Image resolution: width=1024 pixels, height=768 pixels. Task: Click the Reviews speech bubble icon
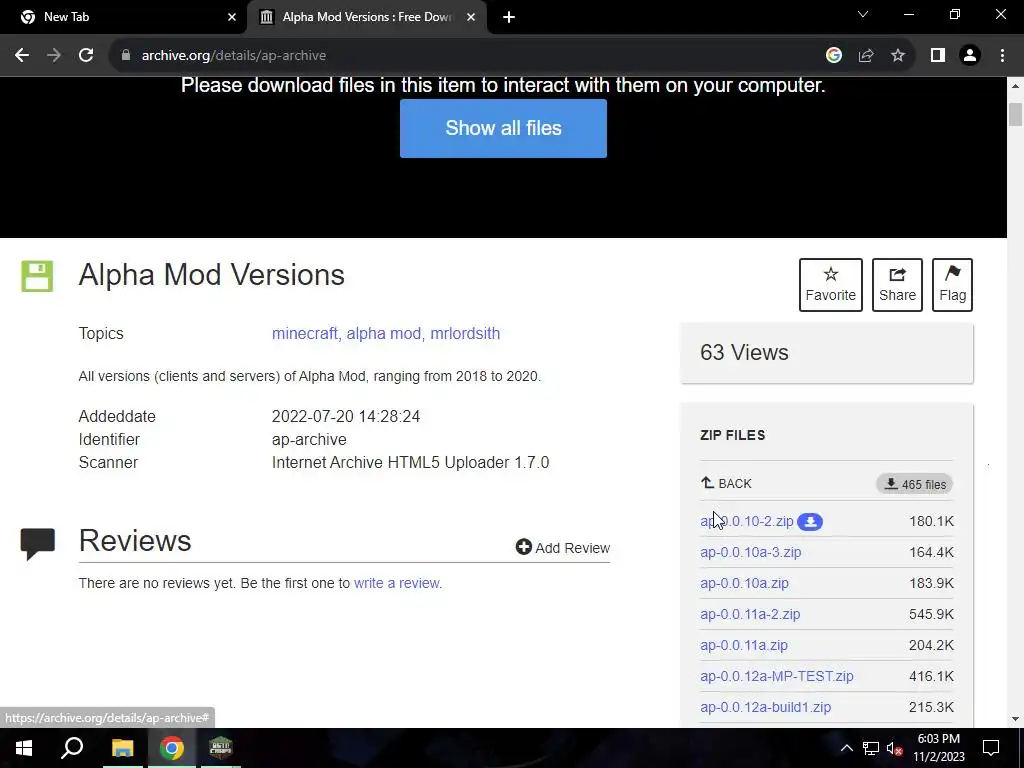pos(37,544)
